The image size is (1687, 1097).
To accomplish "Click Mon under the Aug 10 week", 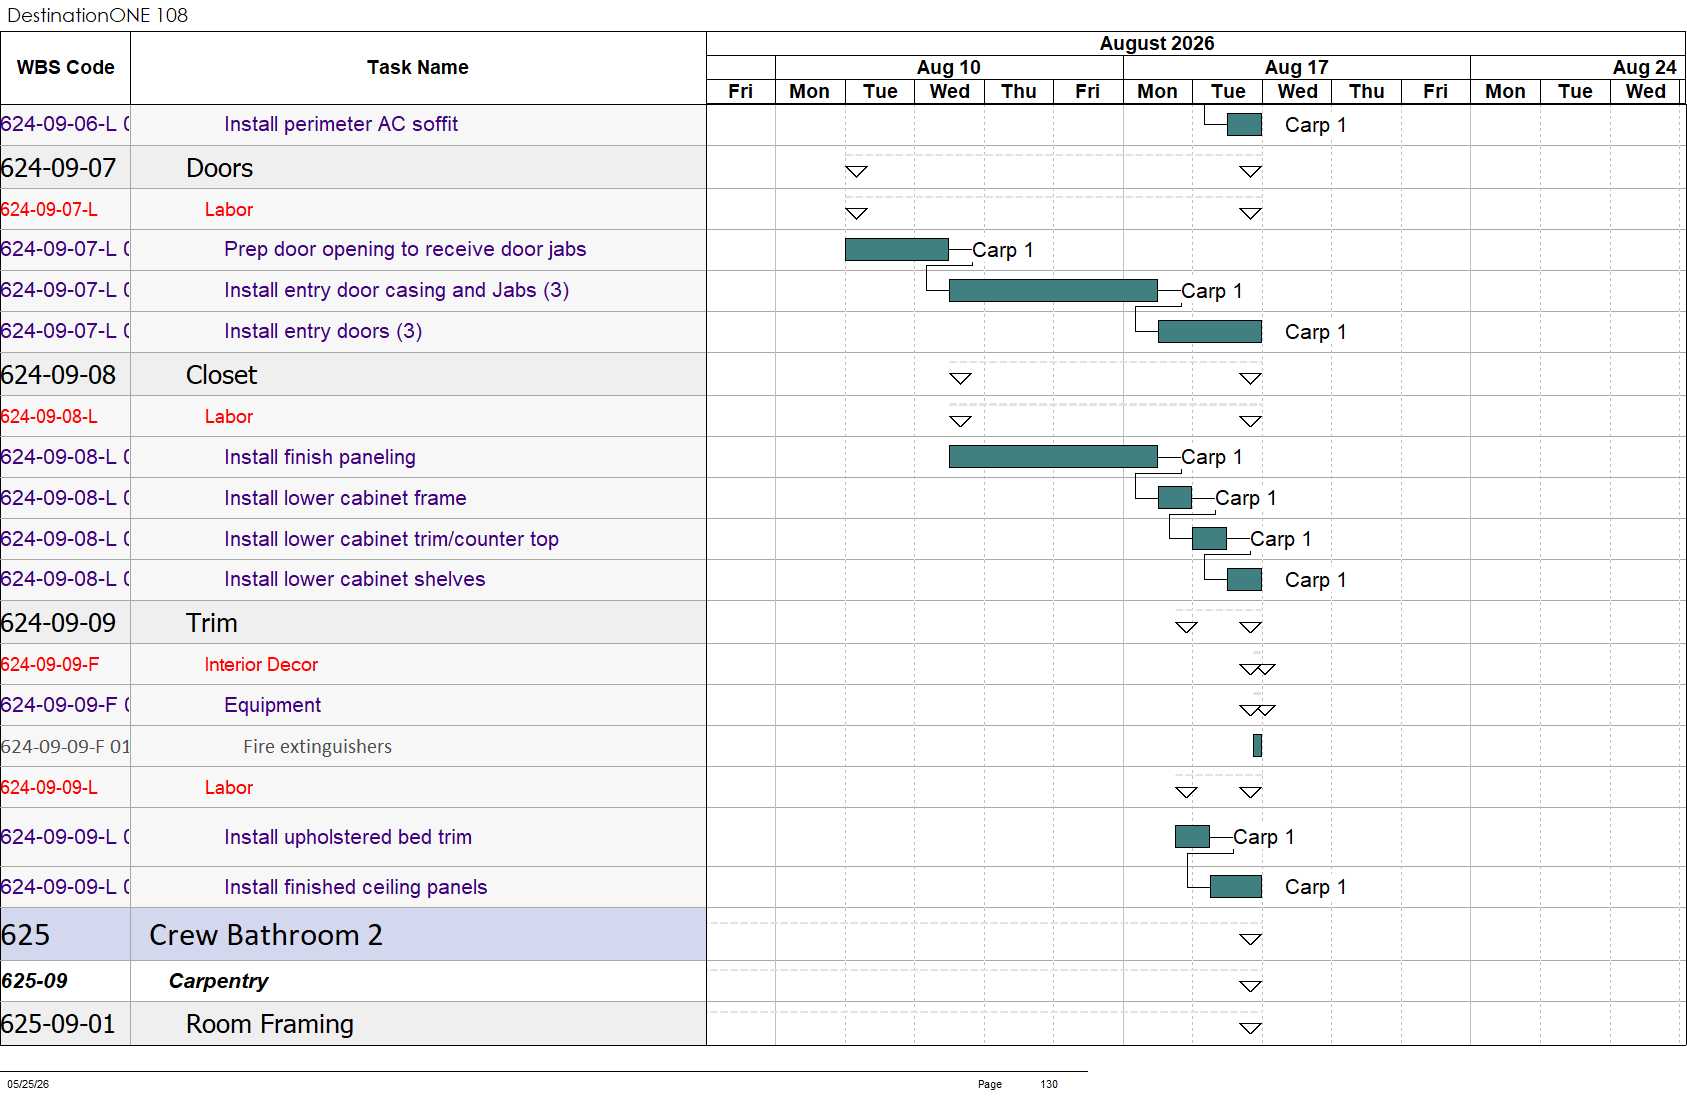I will [x=810, y=91].
